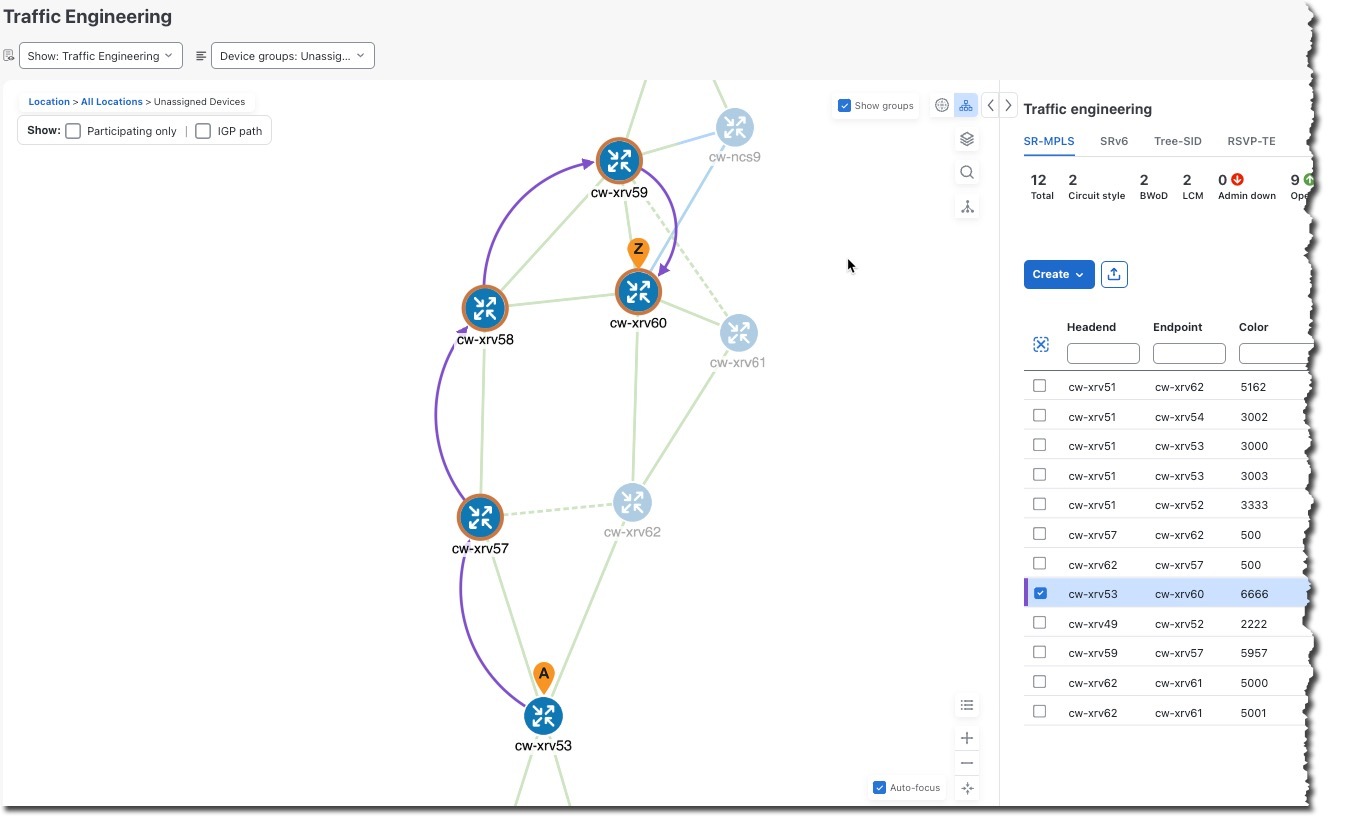Click the search icon on the map
Viewport: 1347px width, 816px height.
tap(966, 172)
